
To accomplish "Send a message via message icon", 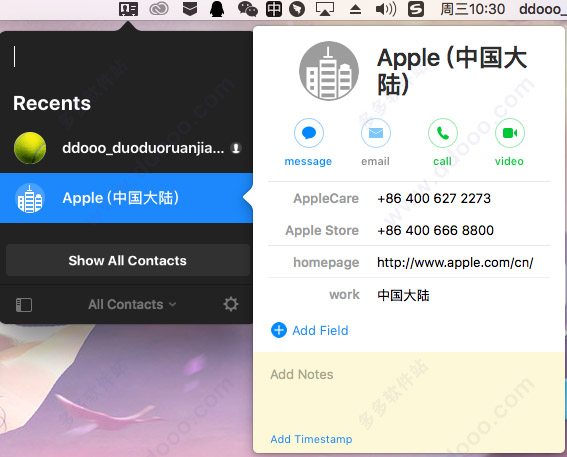I will click(x=308, y=133).
